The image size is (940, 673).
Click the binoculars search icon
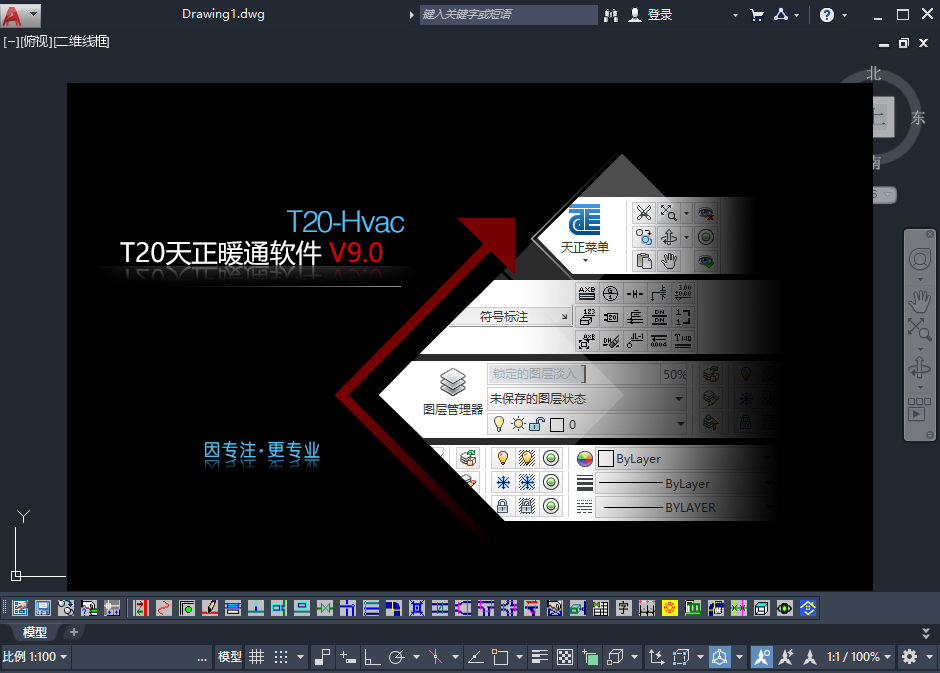pos(611,15)
